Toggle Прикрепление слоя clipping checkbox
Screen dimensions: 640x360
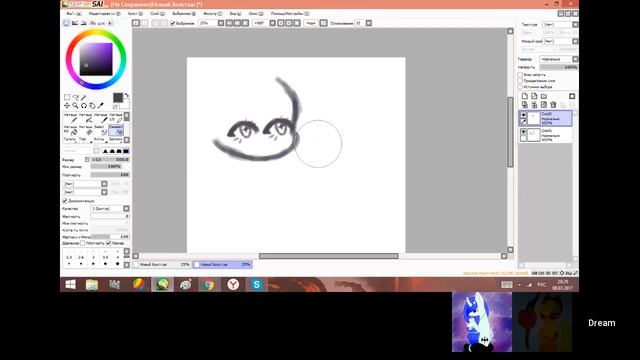click(520, 81)
